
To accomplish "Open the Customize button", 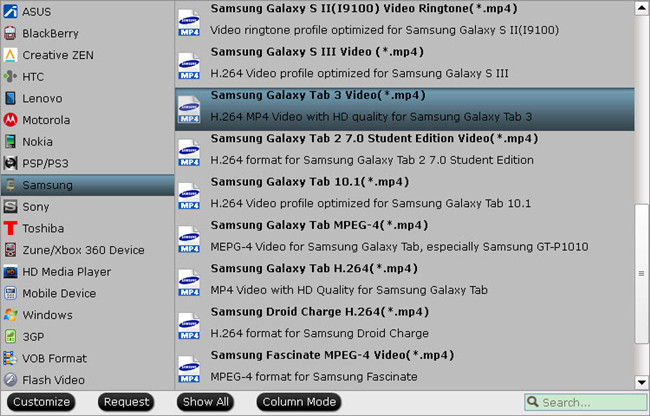I will click(x=41, y=402).
